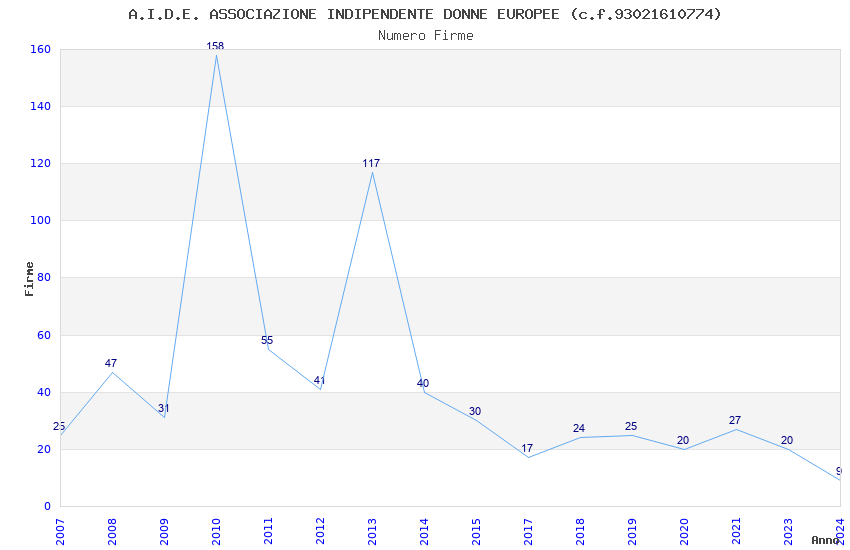Click the data label 27 for 2021
Viewport: 850px width, 550px height.
(x=735, y=420)
